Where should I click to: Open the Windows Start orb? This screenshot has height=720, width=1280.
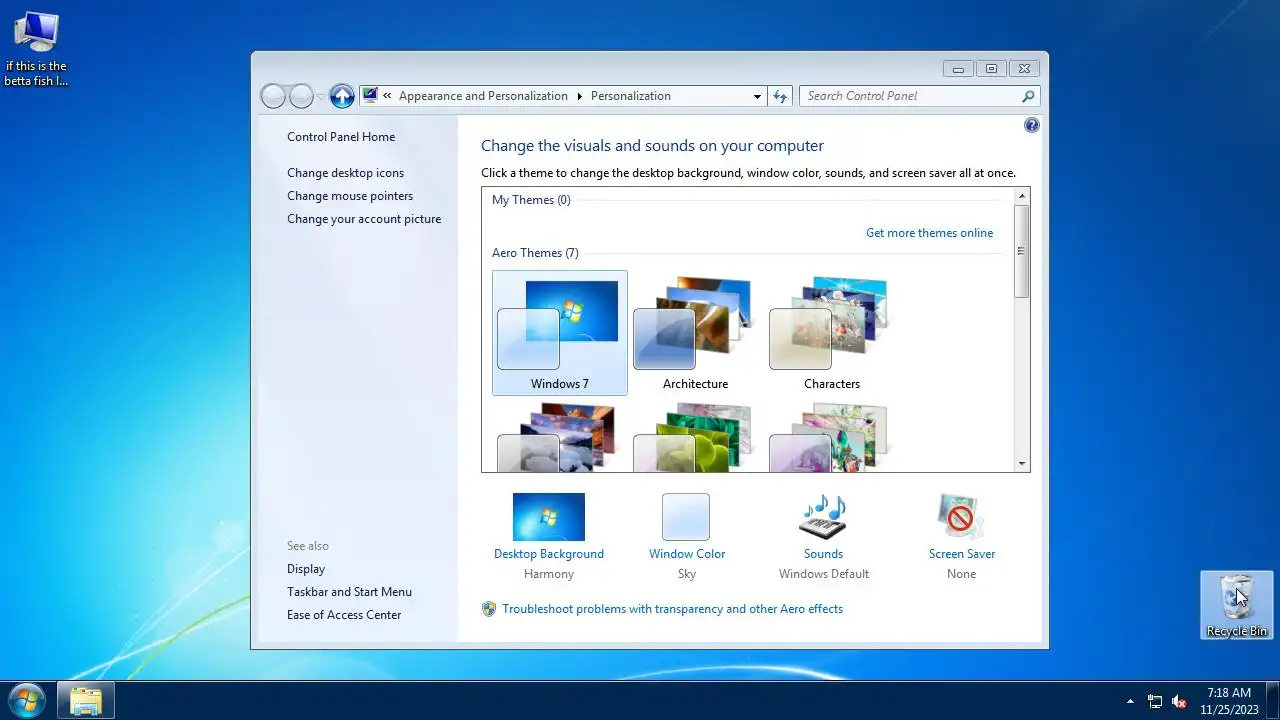click(26, 700)
